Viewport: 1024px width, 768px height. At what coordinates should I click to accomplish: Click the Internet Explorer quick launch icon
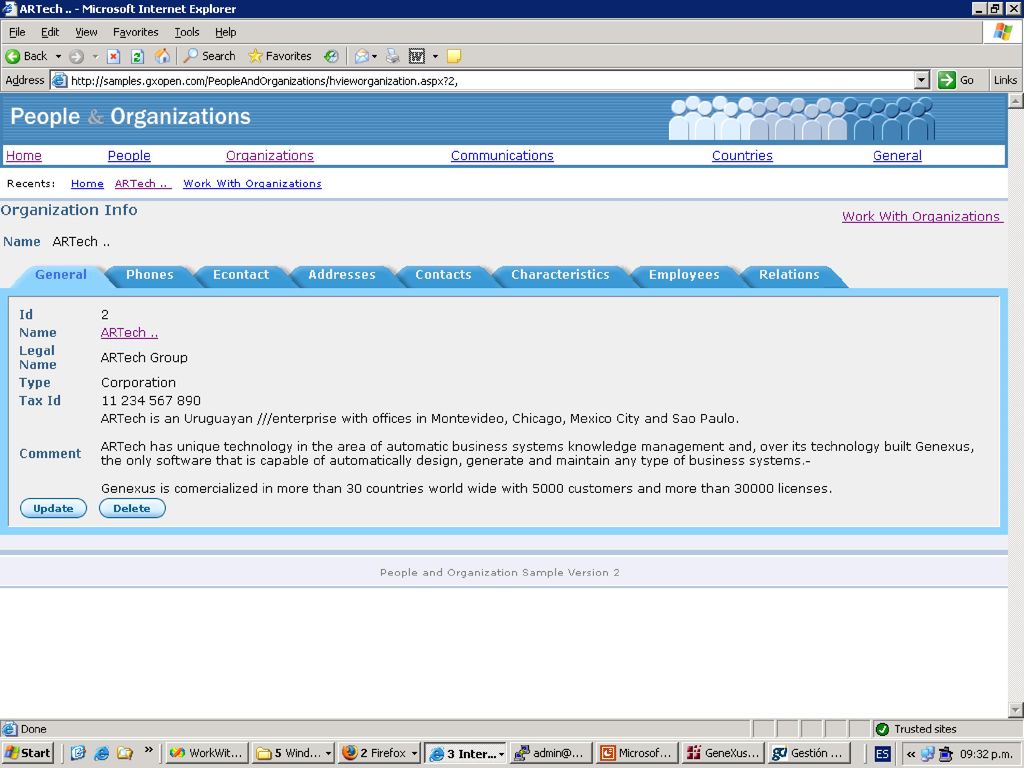click(x=101, y=753)
